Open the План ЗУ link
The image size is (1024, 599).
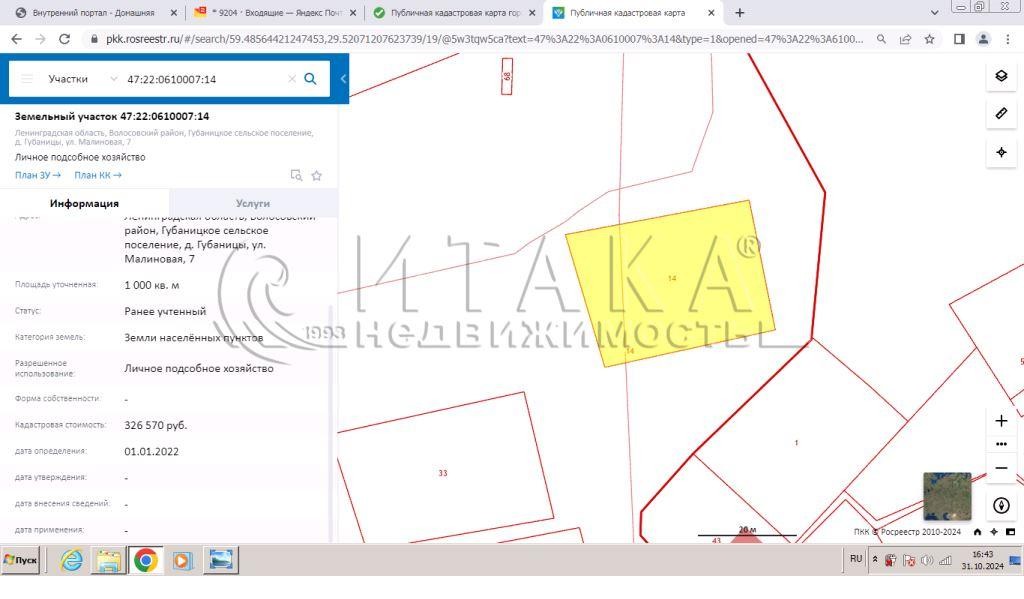point(38,175)
